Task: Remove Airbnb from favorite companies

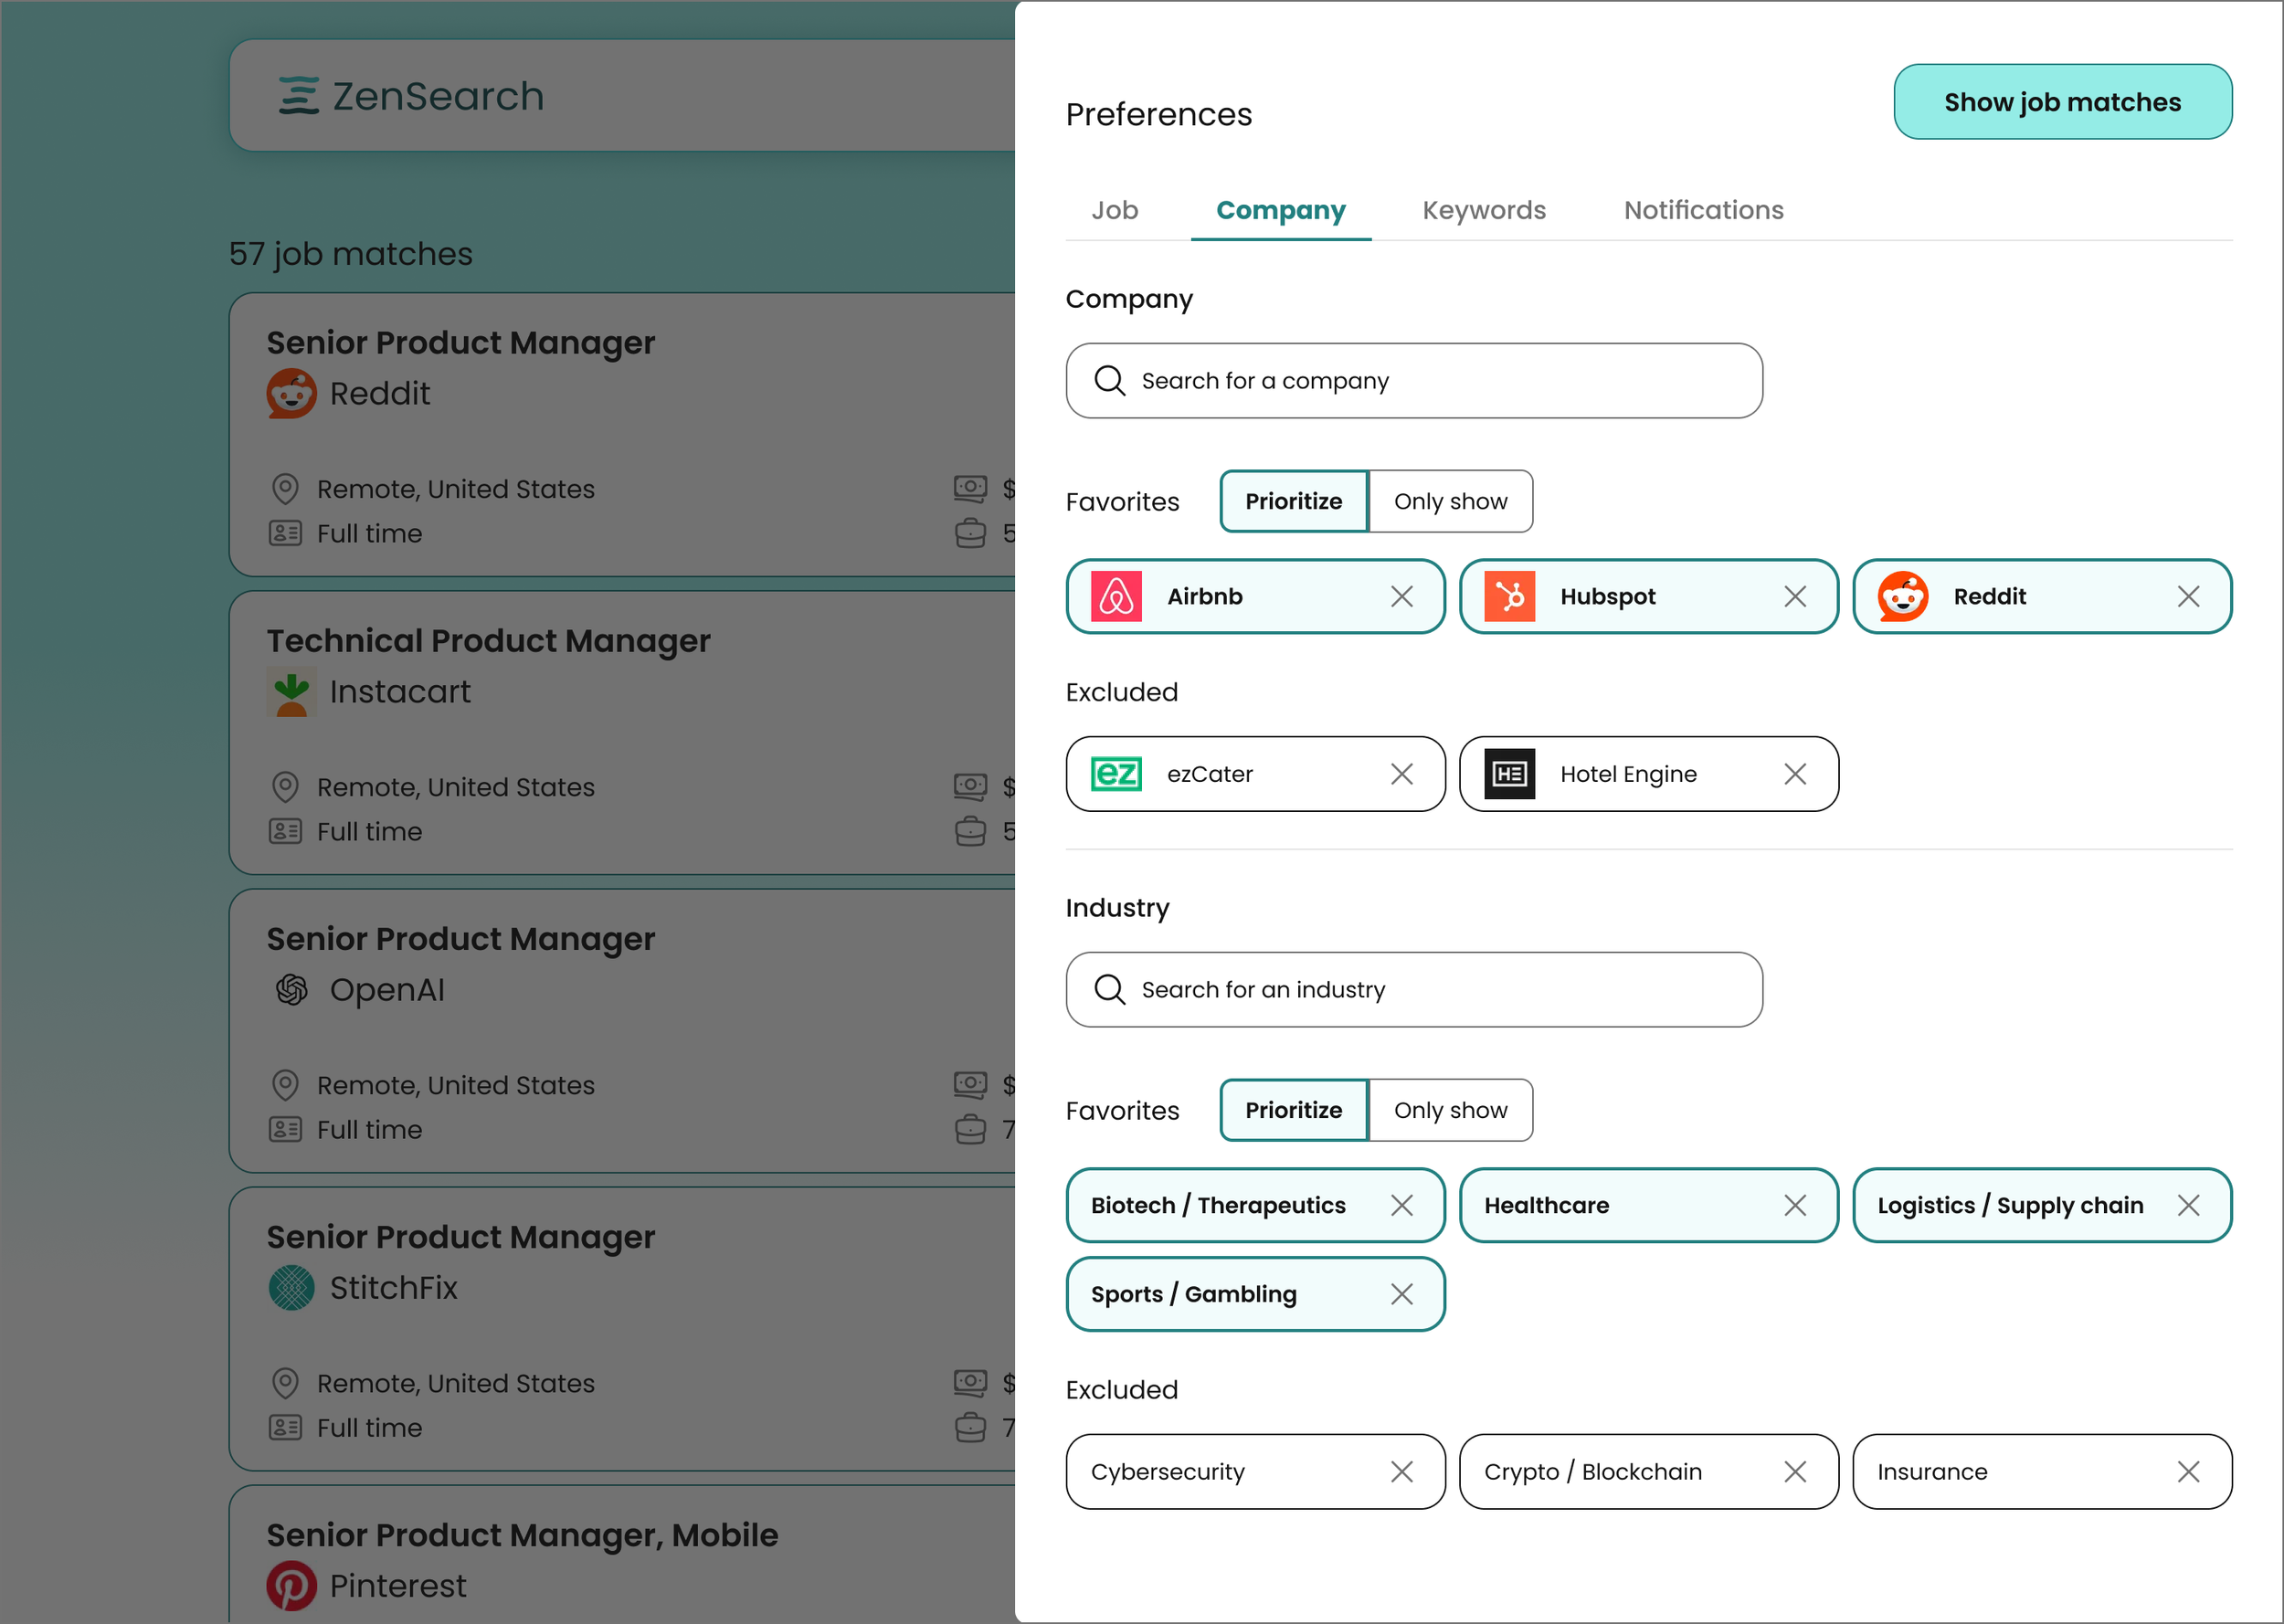Action: [1401, 597]
